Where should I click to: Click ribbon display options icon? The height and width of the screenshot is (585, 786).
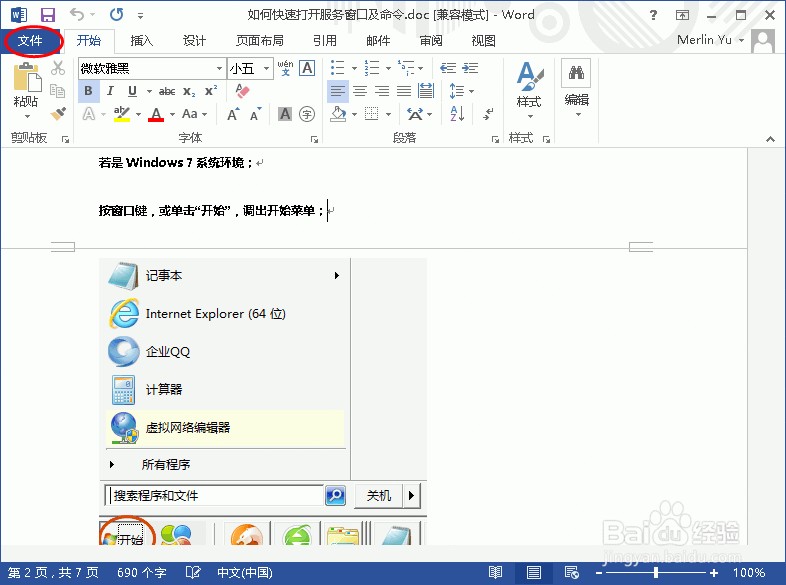(682, 15)
